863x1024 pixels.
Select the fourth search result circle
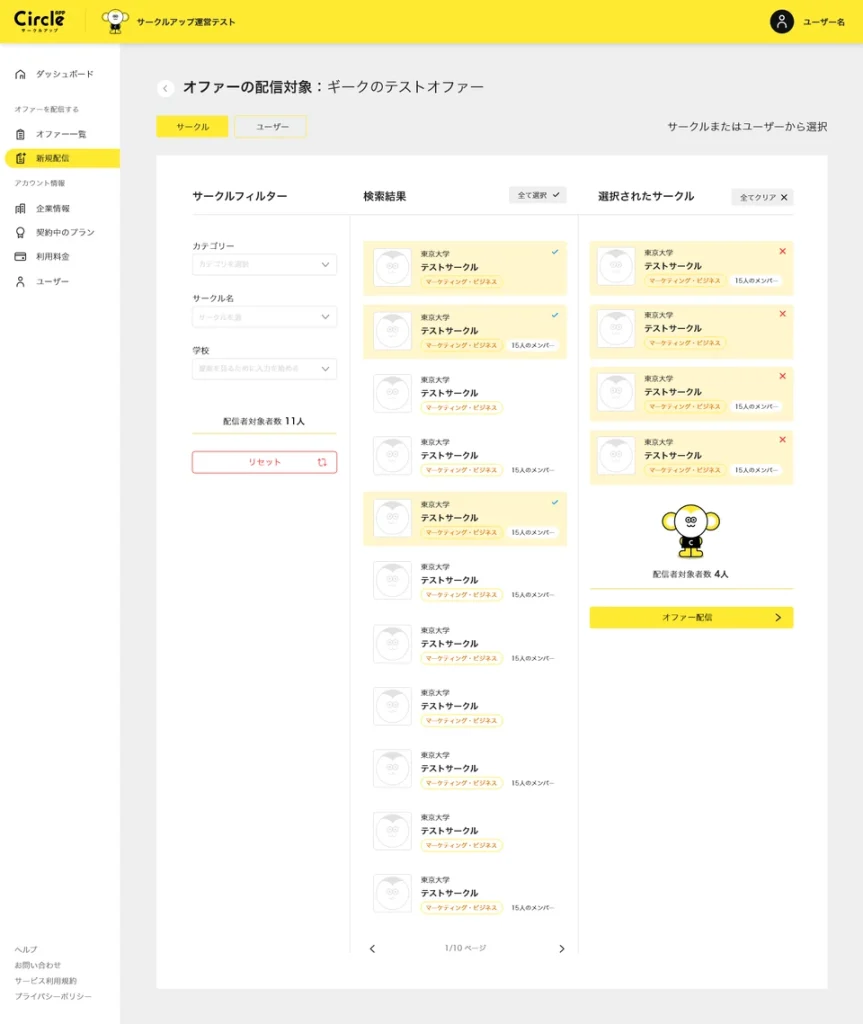464,456
